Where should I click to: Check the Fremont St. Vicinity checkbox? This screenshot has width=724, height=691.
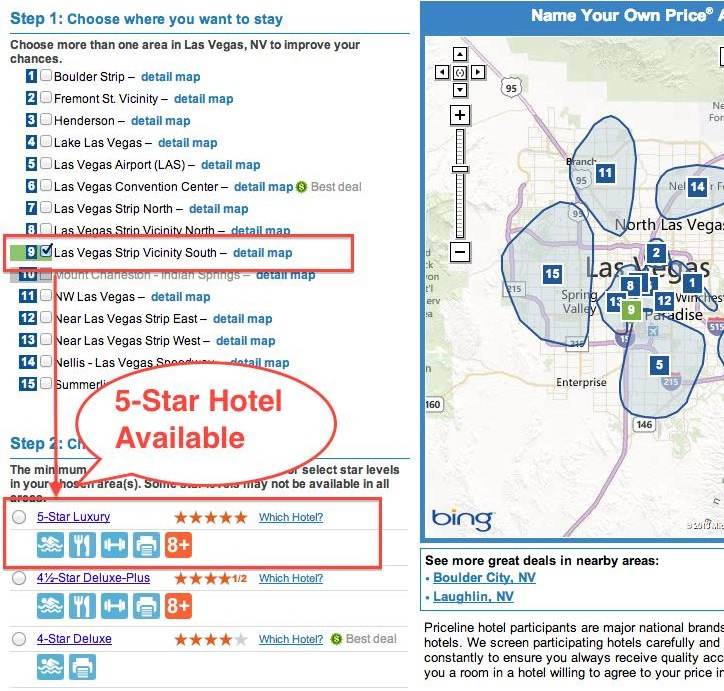[x=46, y=97]
